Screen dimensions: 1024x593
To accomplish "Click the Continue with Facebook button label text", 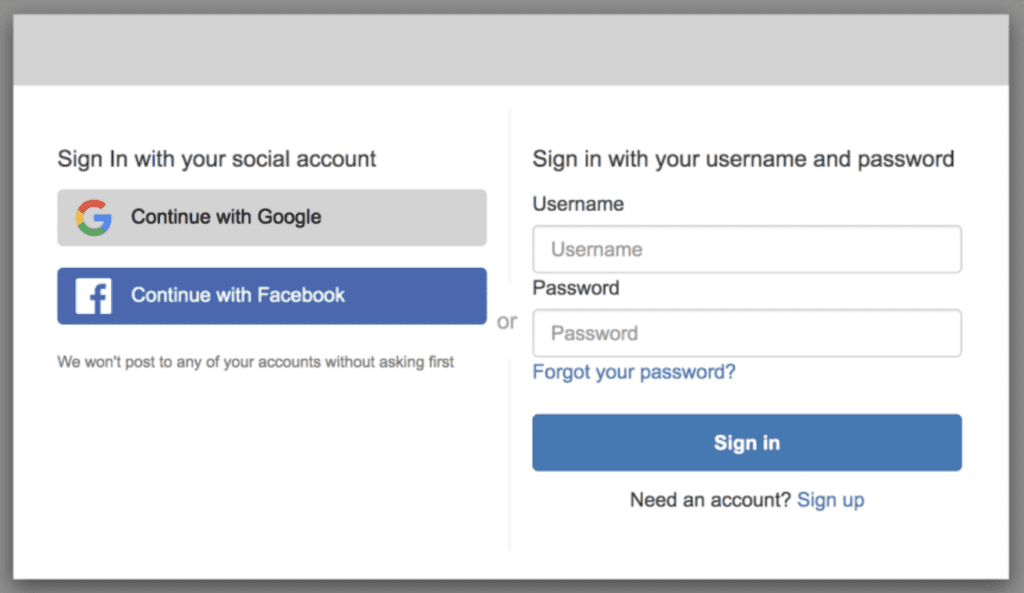I will click(x=237, y=295).
